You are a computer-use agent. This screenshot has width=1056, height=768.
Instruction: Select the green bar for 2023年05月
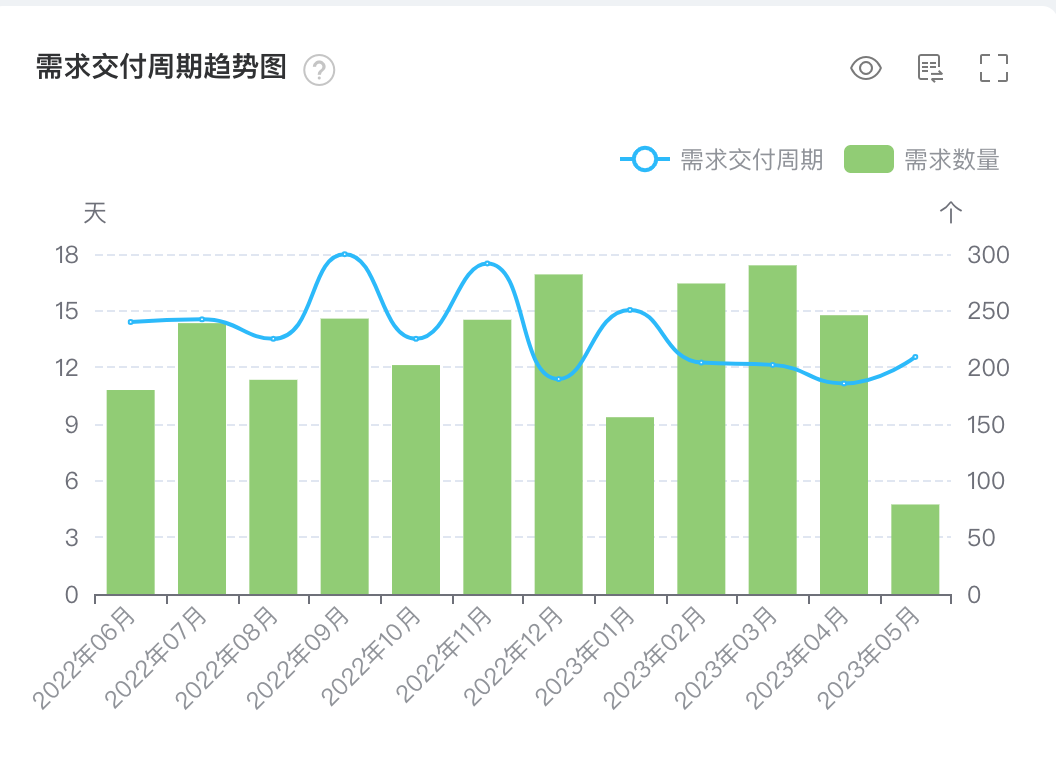click(915, 549)
